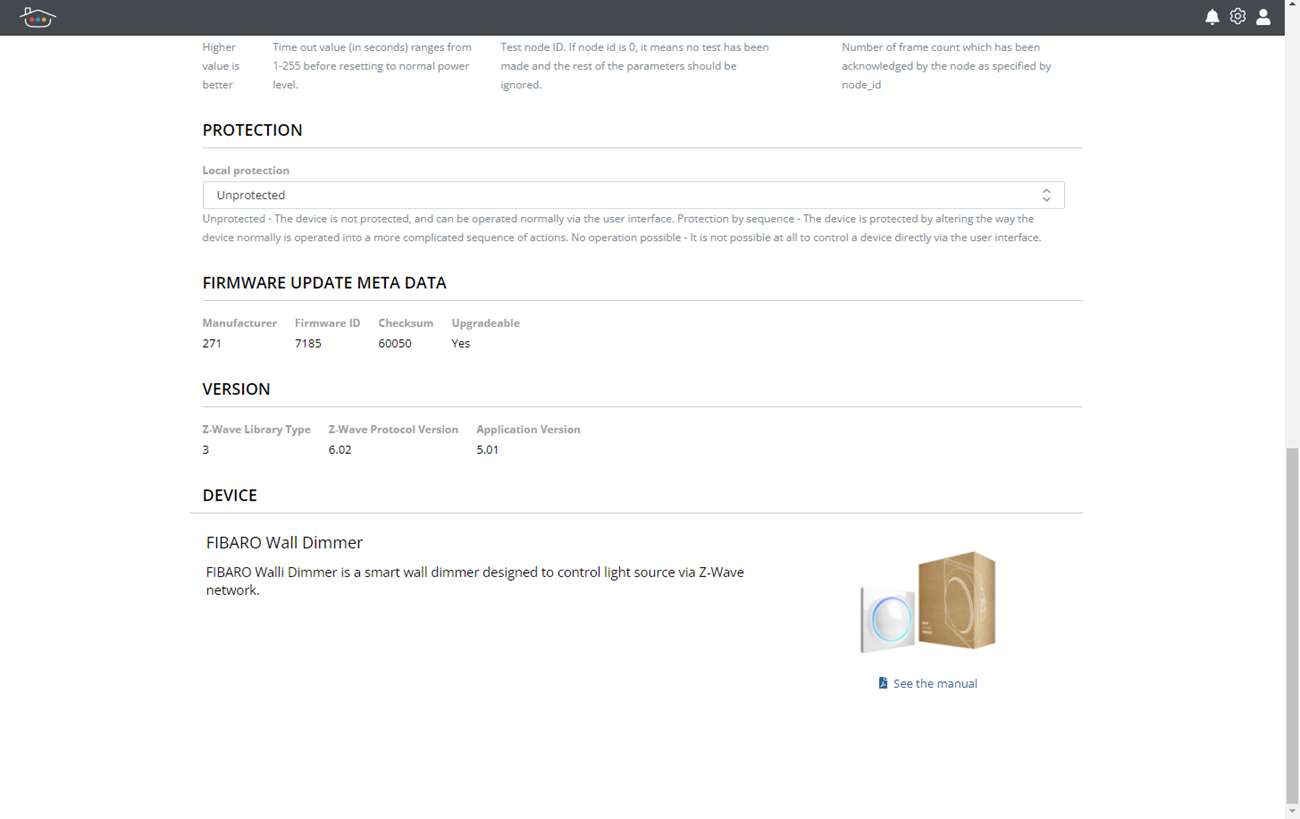This screenshot has width=1300, height=819.
Task: Select the FIBARO Wall Dimmer title
Action: pyautogui.click(x=284, y=543)
